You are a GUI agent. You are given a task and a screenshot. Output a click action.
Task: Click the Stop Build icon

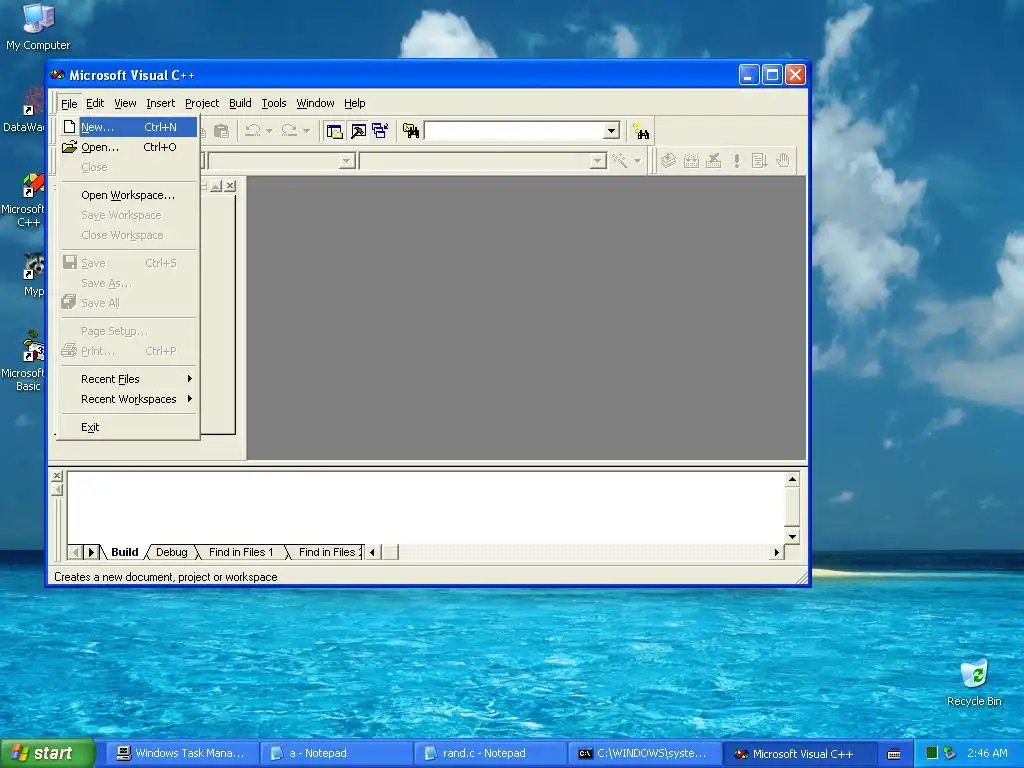coord(714,161)
